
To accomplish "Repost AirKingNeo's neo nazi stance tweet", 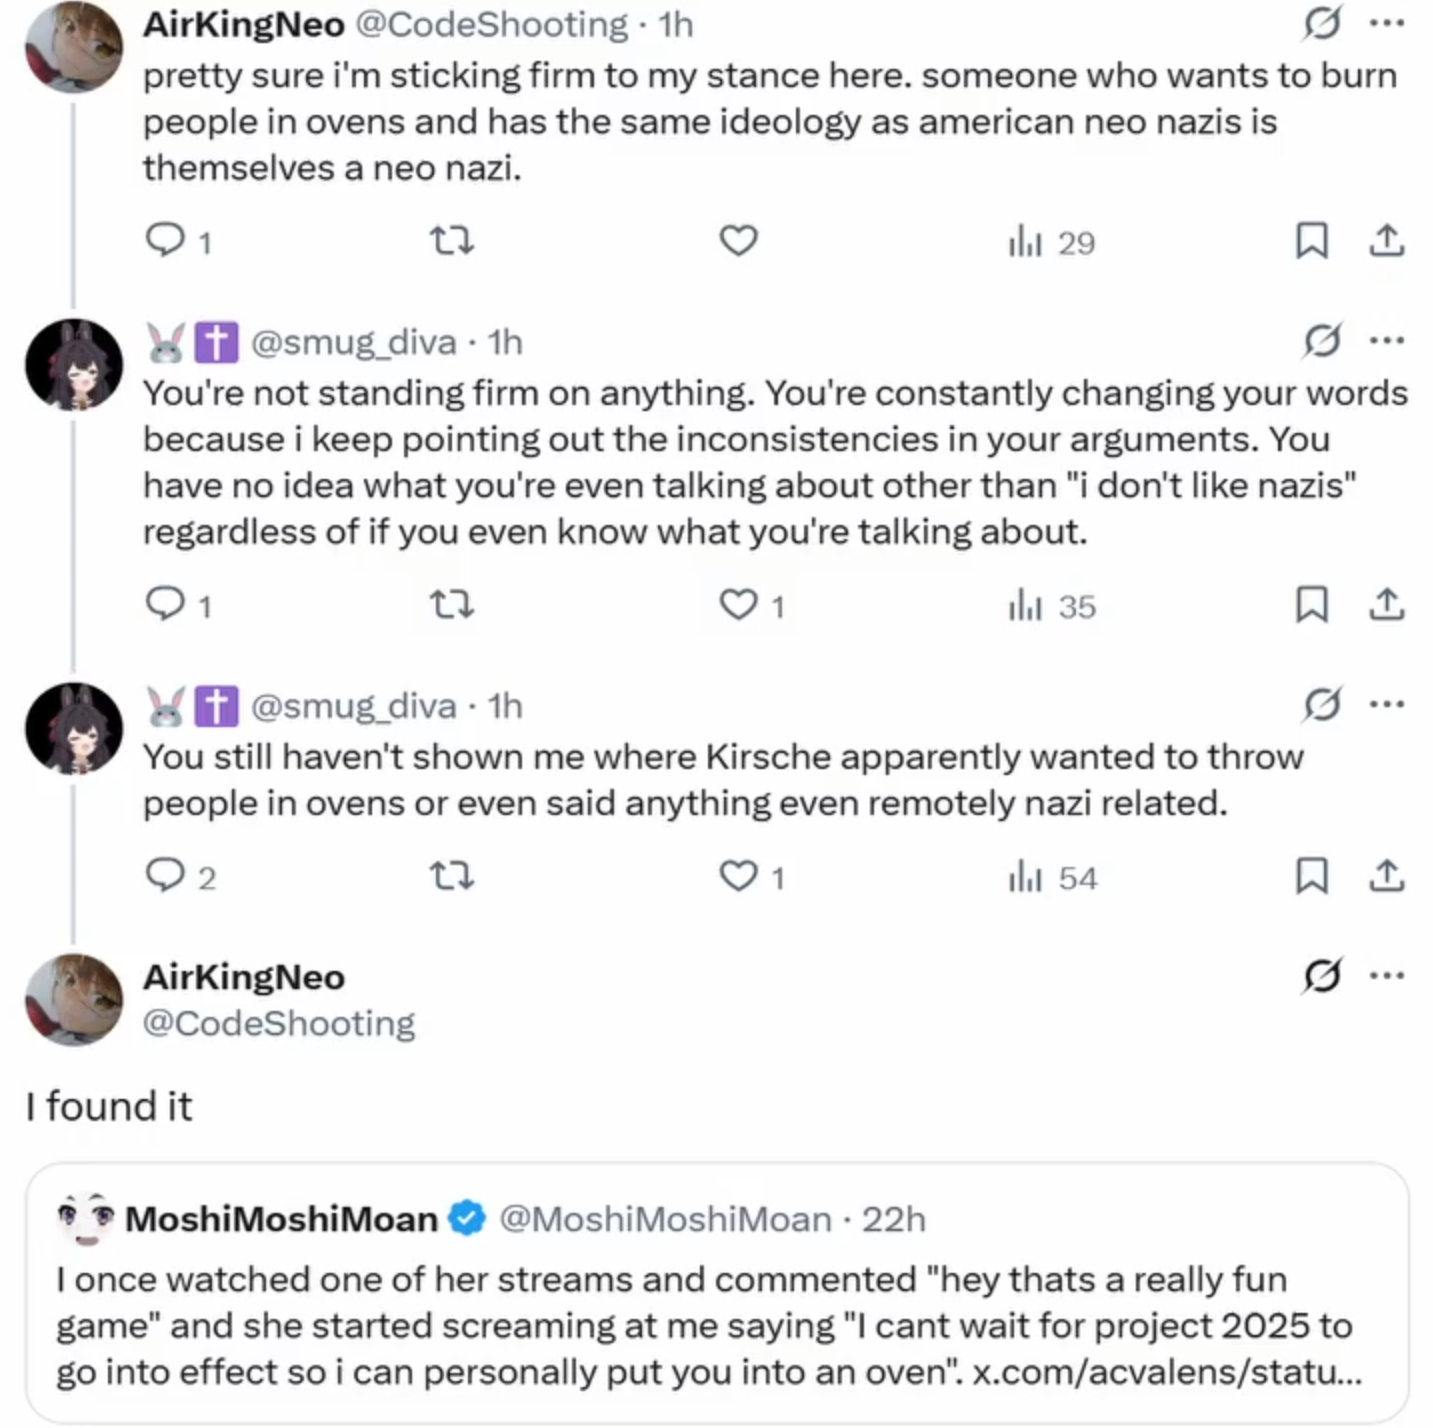I will coord(451,241).
